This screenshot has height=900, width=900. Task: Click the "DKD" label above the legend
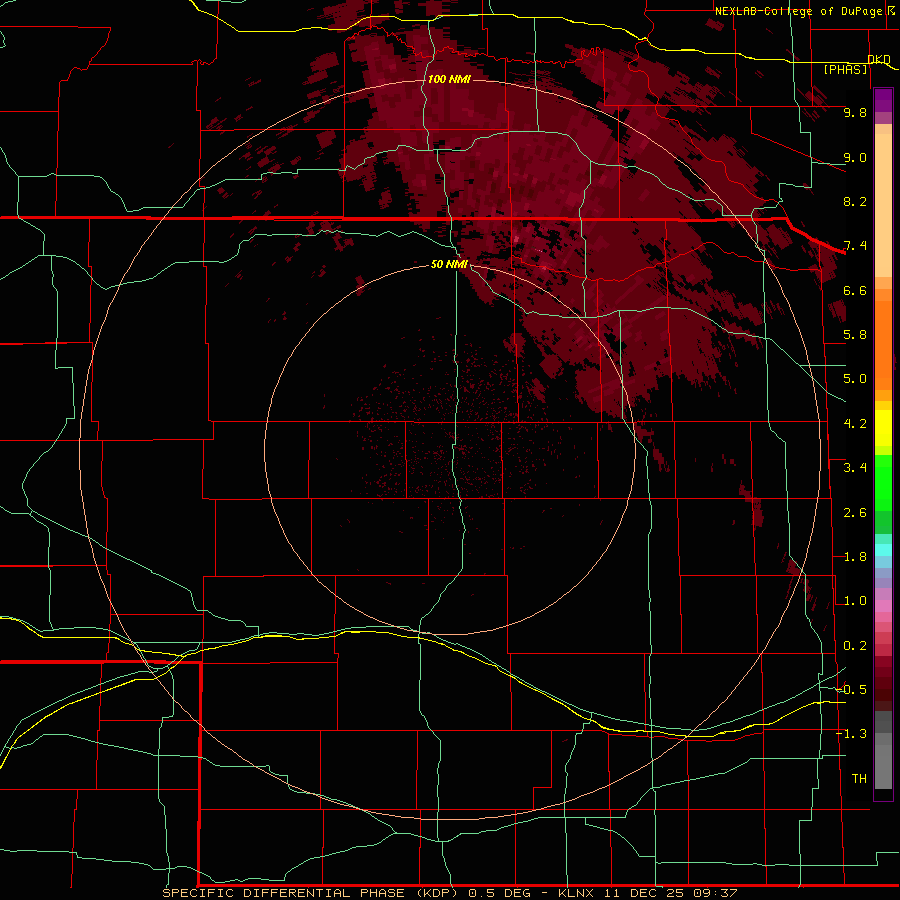(879, 59)
